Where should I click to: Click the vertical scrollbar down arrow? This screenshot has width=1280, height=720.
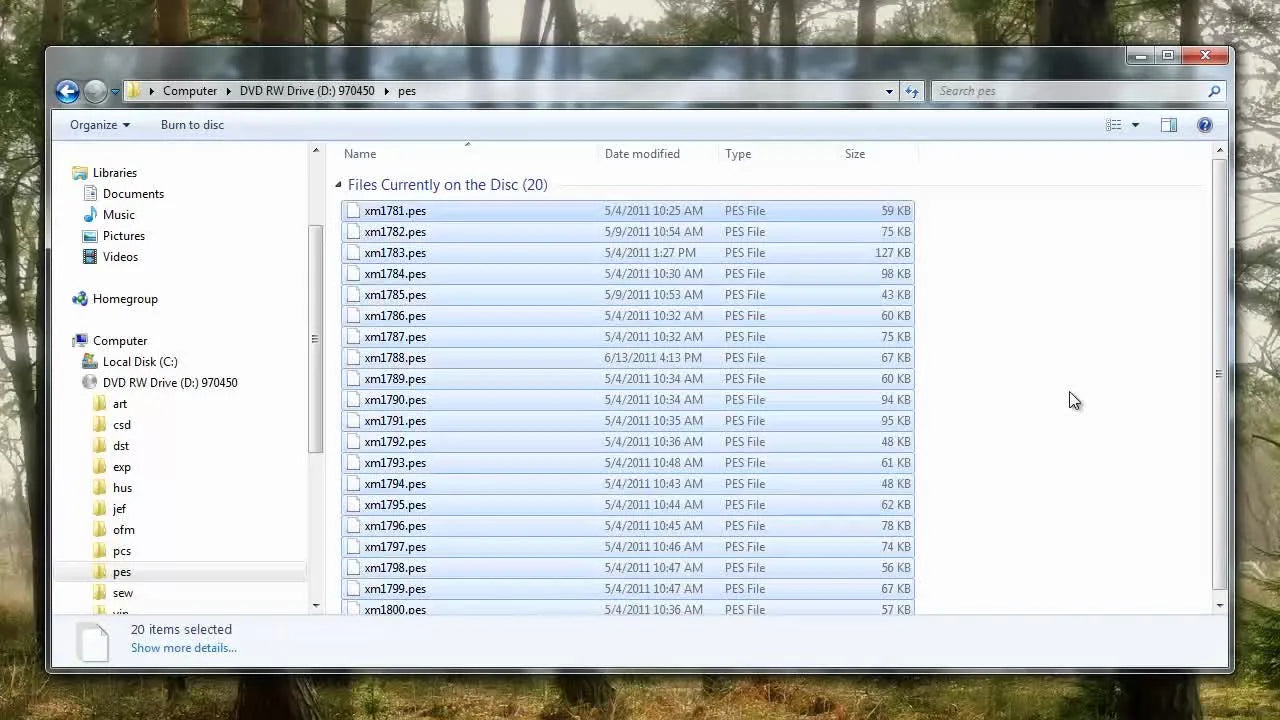(x=1219, y=605)
